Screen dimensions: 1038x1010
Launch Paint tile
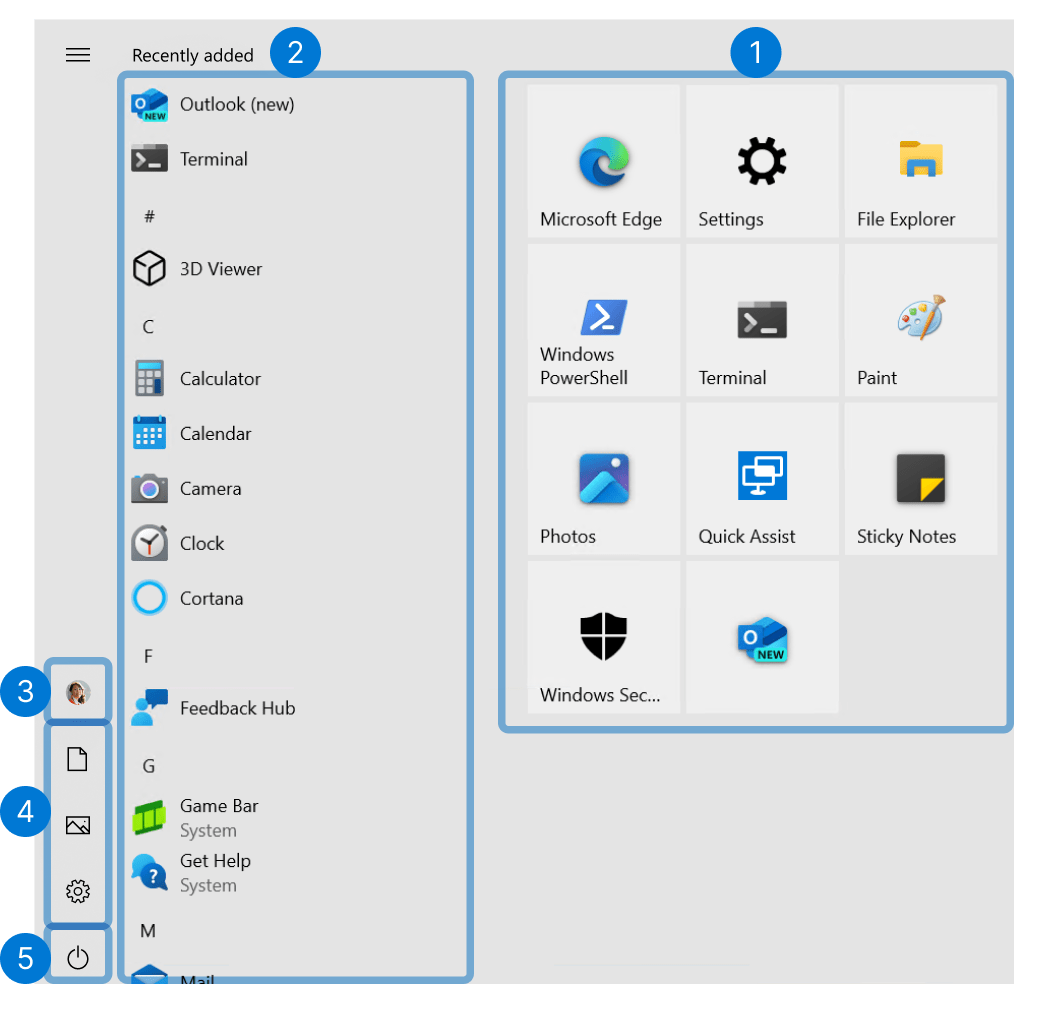(x=921, y=320)
